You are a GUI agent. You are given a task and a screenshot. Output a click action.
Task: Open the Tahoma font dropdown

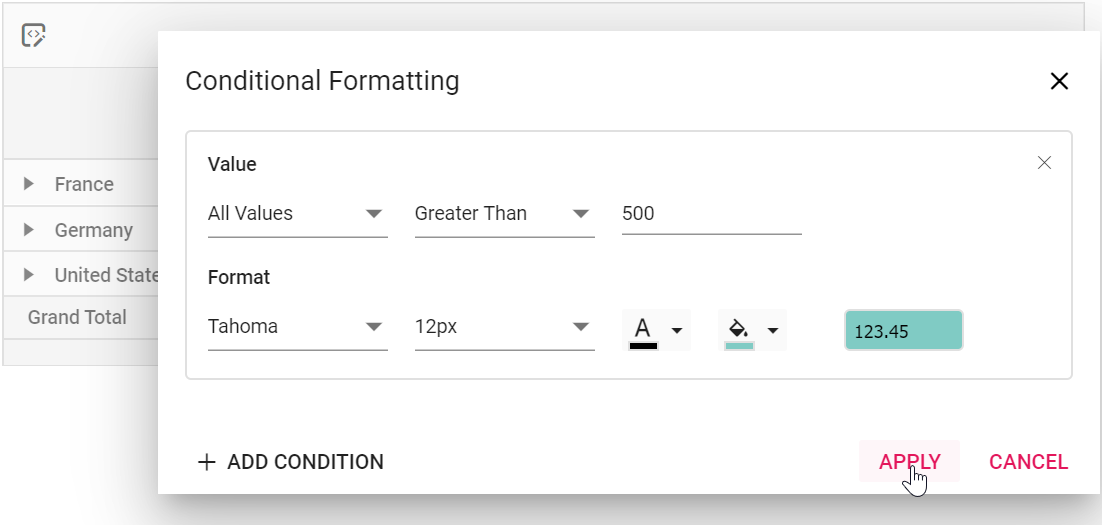coord(297,327)
